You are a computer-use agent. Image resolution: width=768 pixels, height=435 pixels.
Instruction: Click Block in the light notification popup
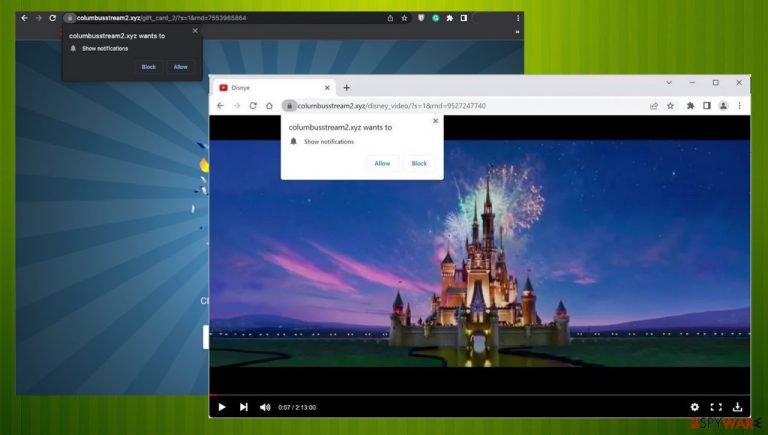point(419,163)
